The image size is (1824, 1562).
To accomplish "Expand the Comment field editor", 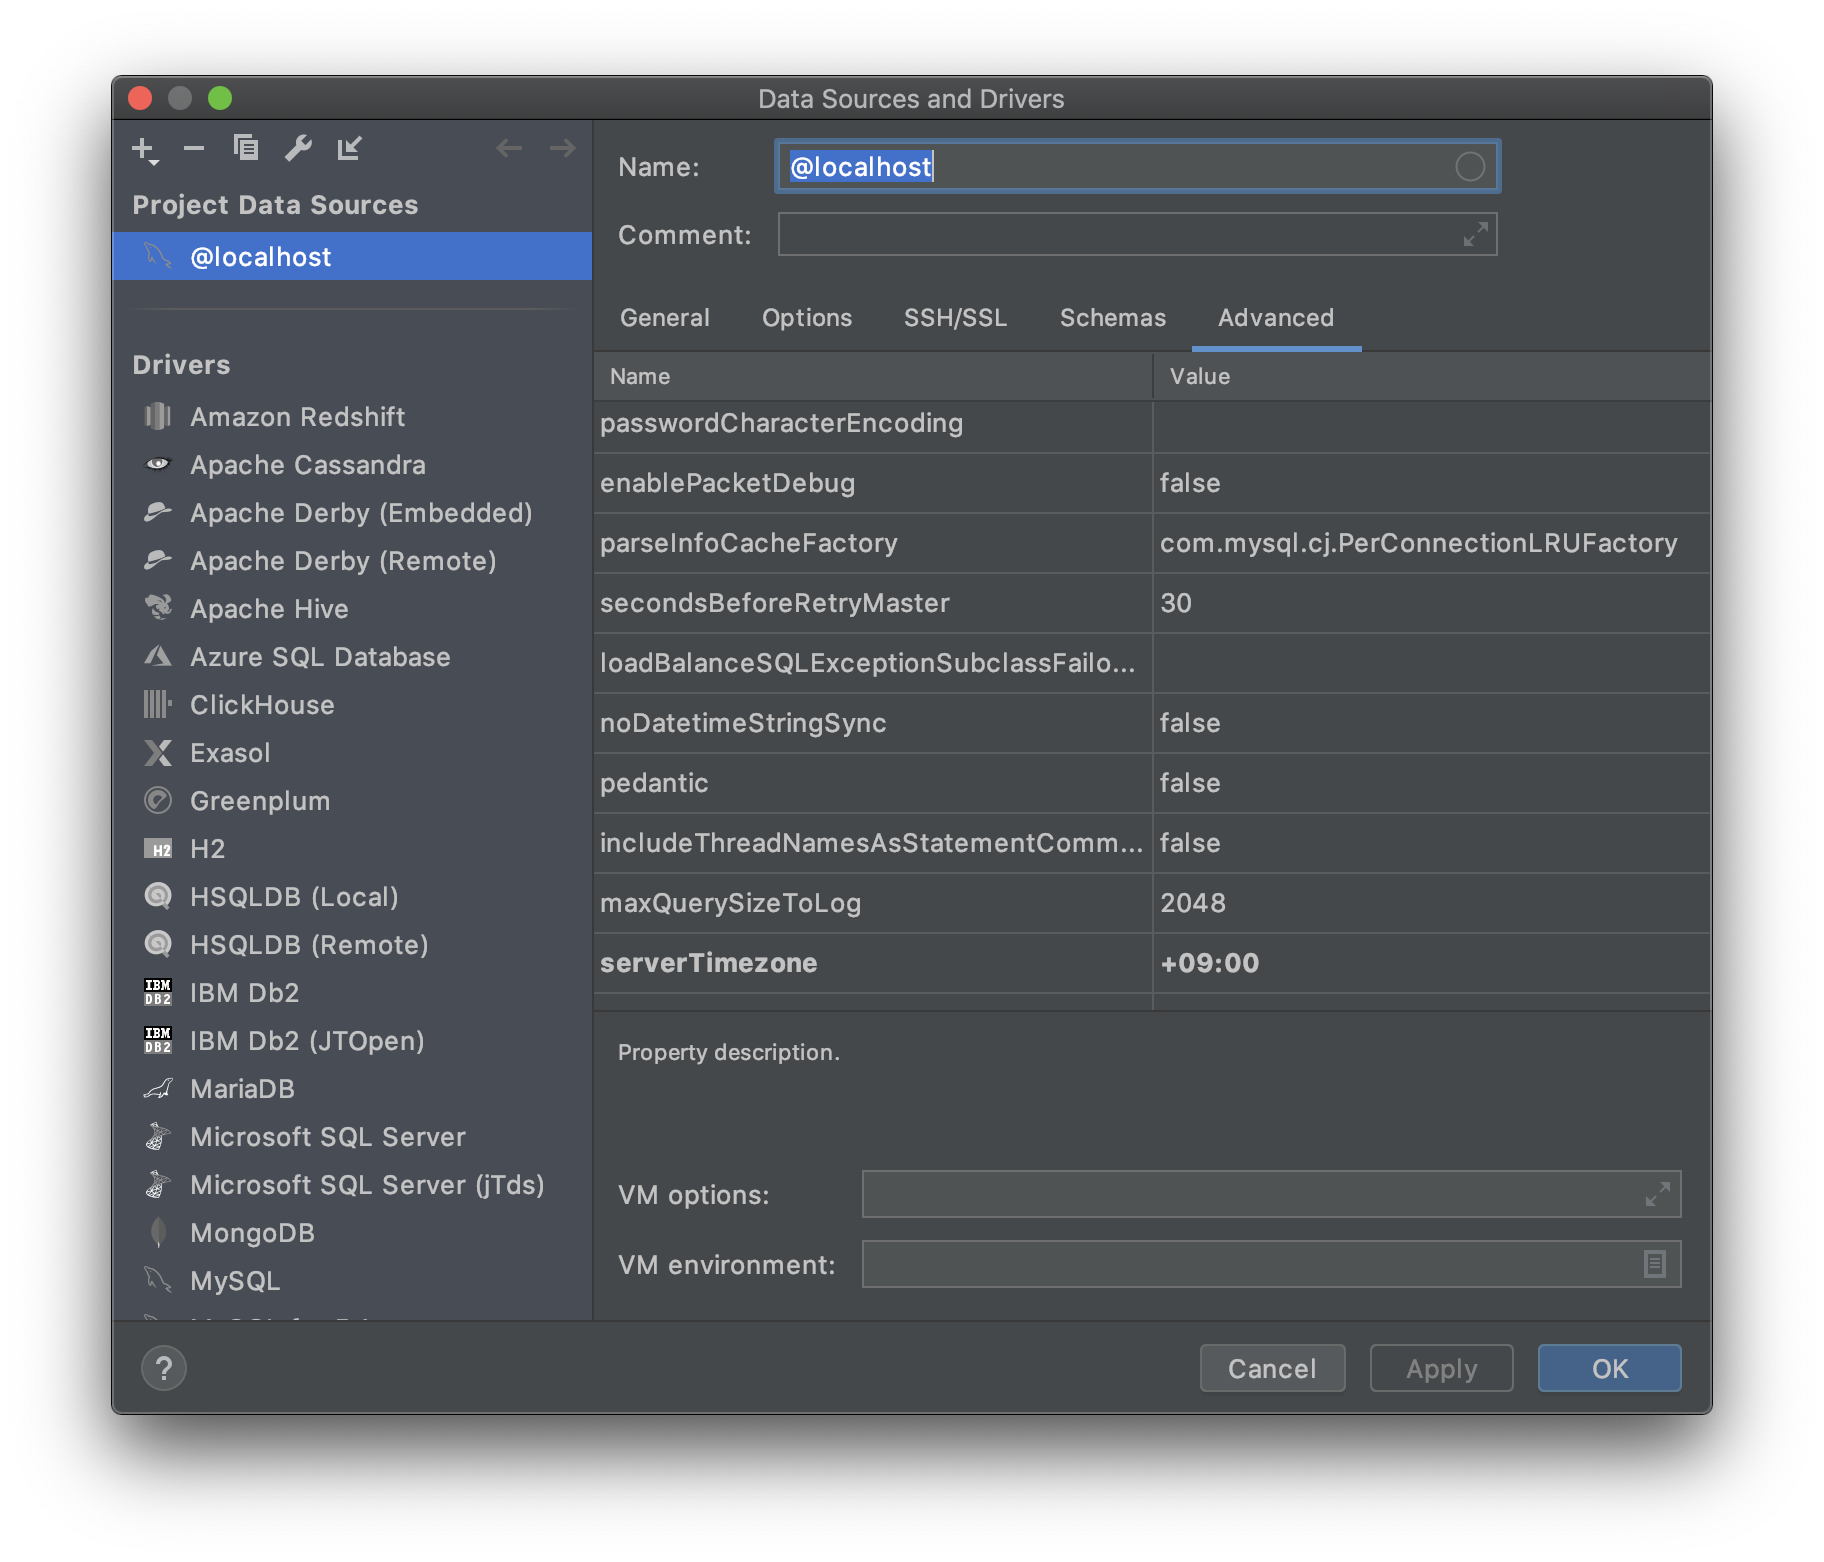I will click(1475, 234).
